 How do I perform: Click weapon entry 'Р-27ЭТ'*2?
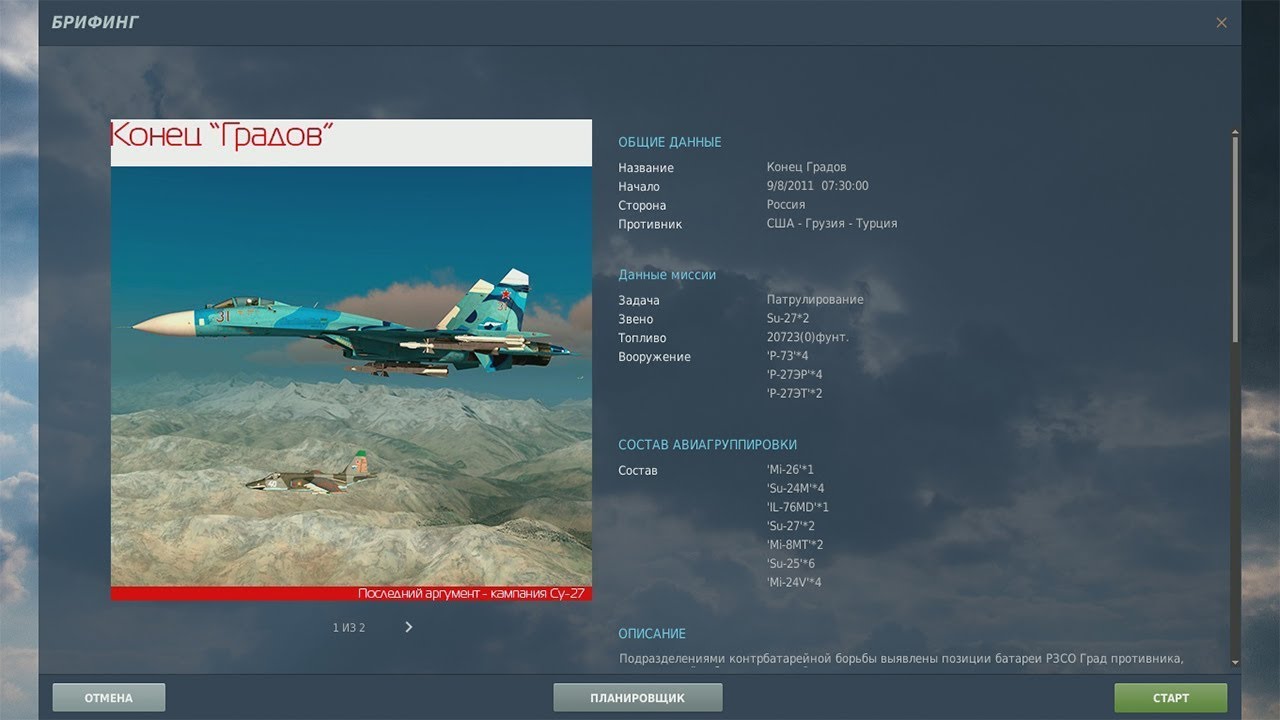[794, 393]
